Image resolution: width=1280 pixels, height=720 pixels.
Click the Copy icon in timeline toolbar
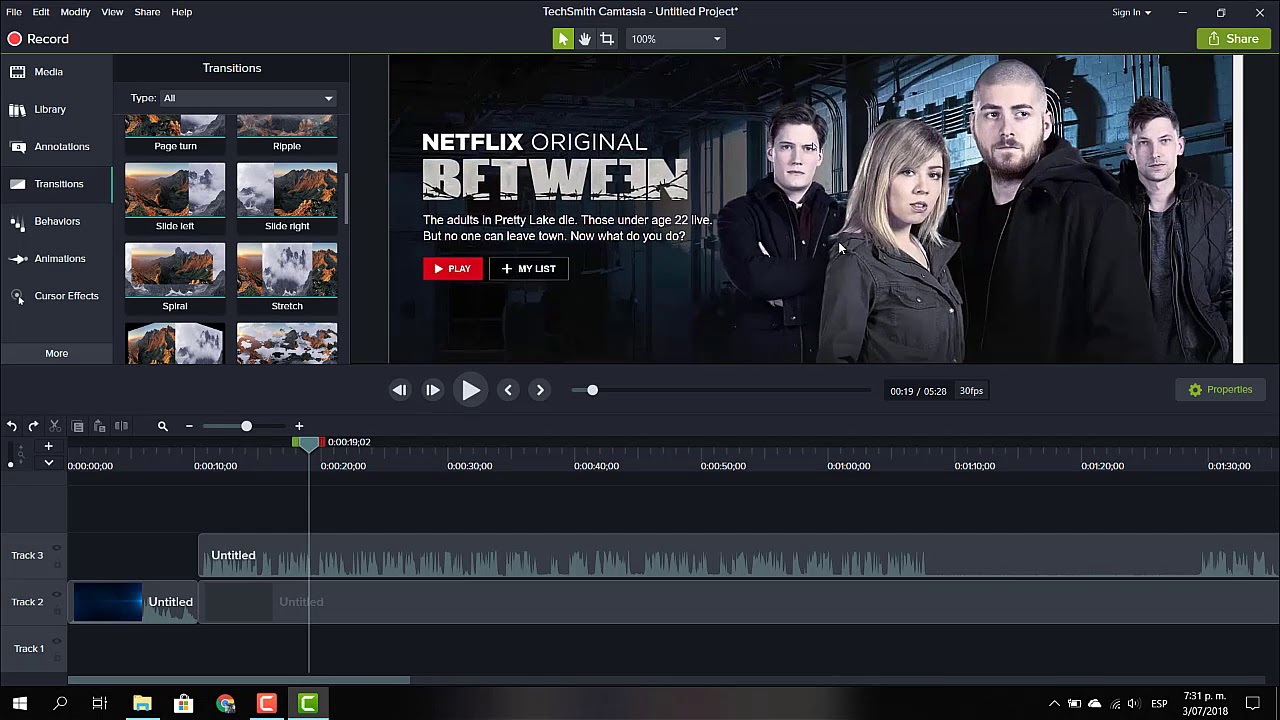pyautogui.click(x=78, y=426)
